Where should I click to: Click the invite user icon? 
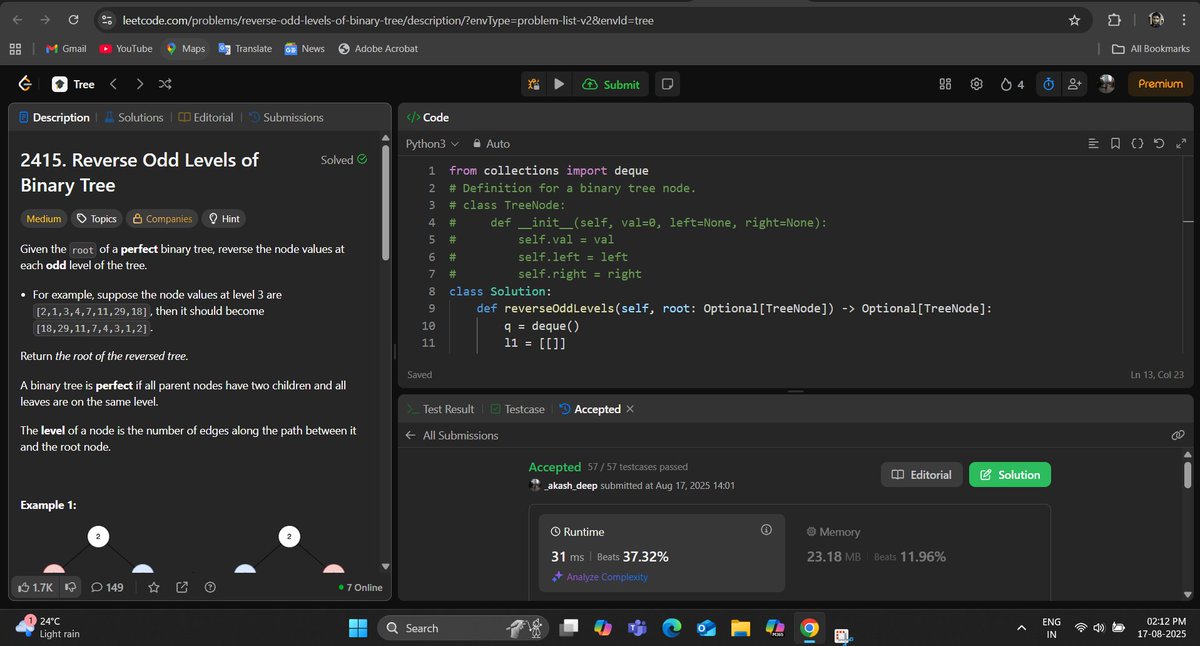[1075, 85]
